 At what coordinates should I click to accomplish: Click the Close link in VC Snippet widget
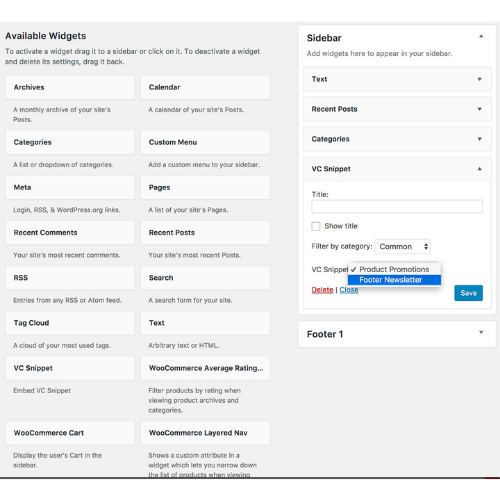(349, 290)
